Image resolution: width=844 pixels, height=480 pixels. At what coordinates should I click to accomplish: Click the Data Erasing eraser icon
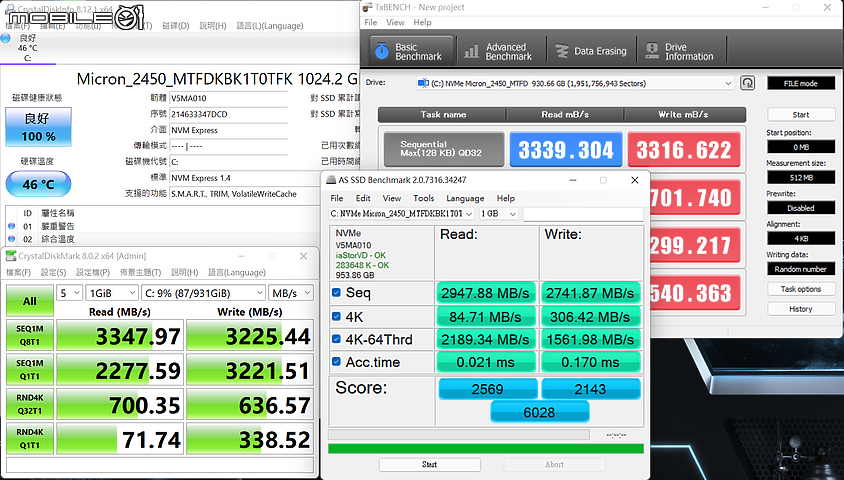coord(561,51)
